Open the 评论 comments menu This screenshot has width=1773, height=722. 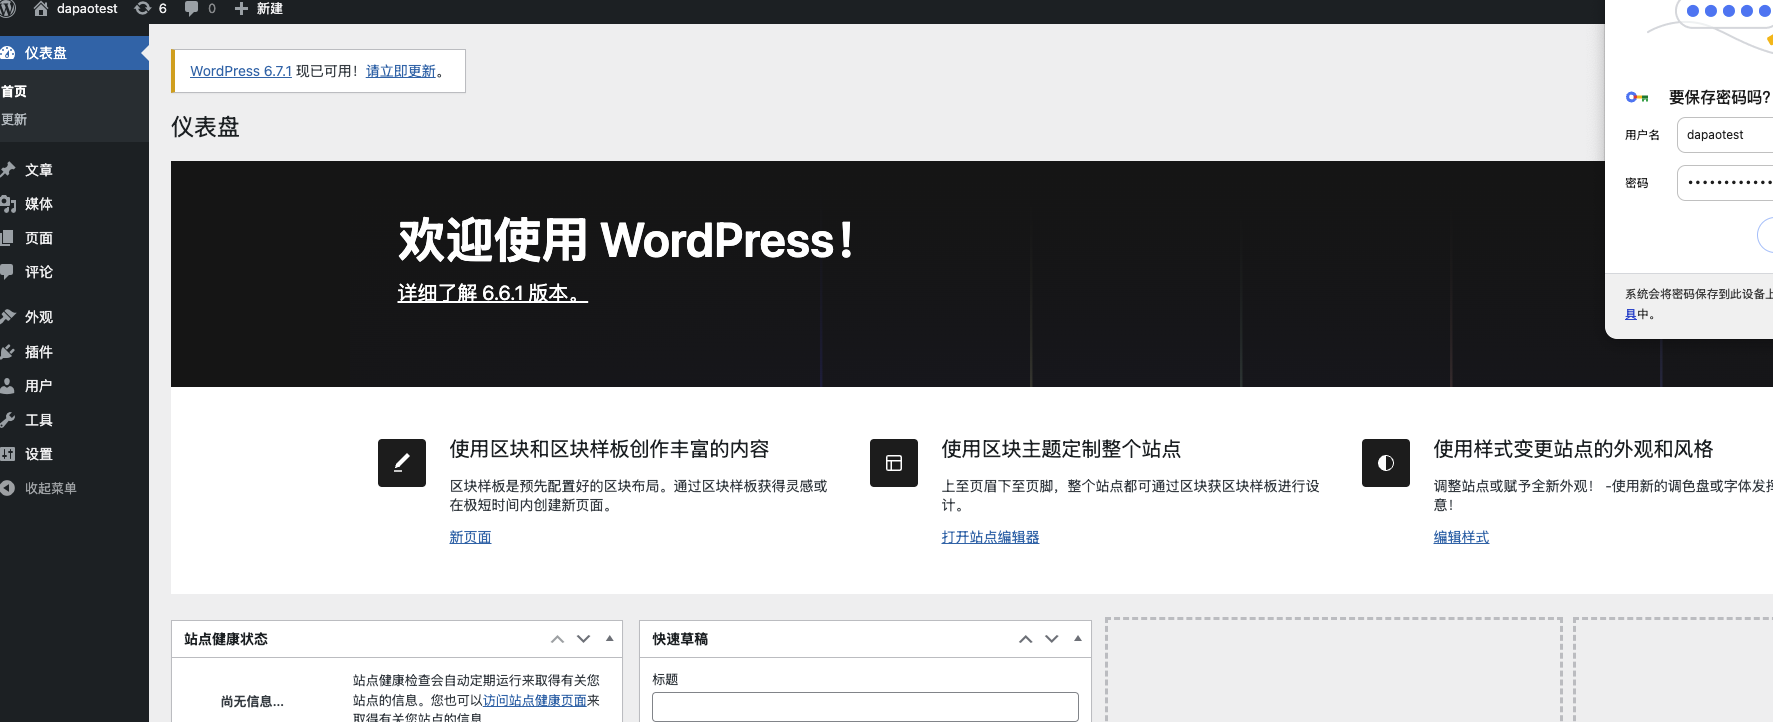pyautogui.click(x=74, y=272)
